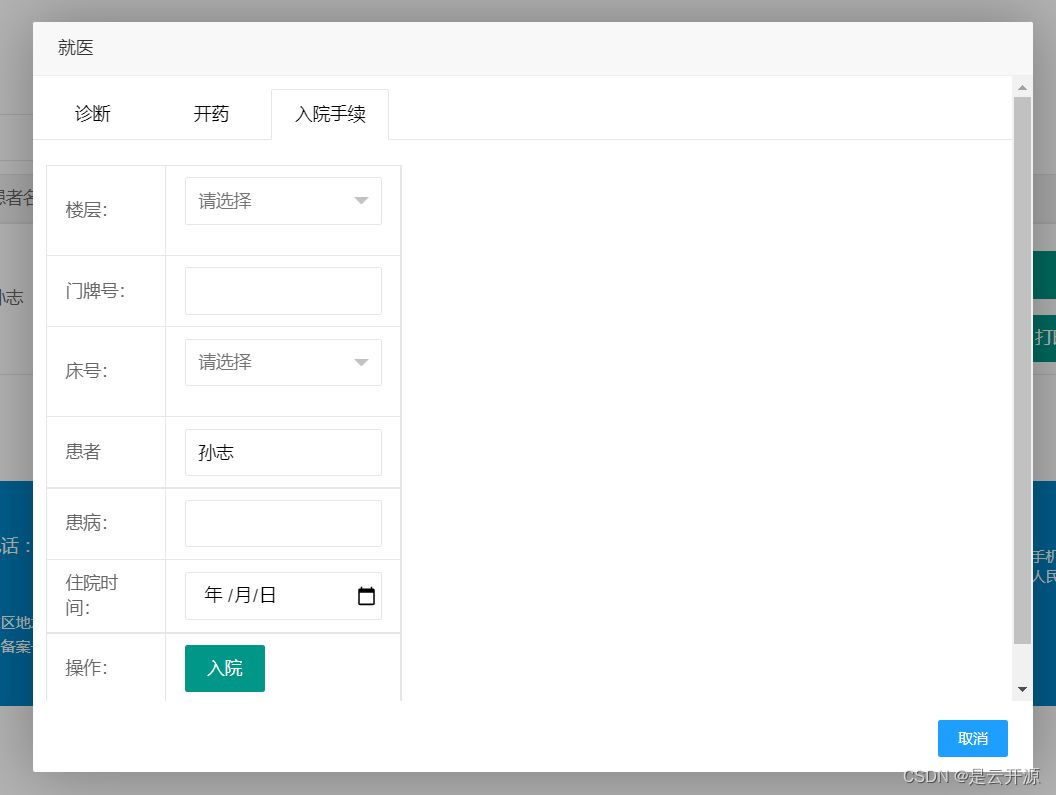Open the 床号 bed number dropdown
This screenshot has width=1056, height=795.
point(283,362)
